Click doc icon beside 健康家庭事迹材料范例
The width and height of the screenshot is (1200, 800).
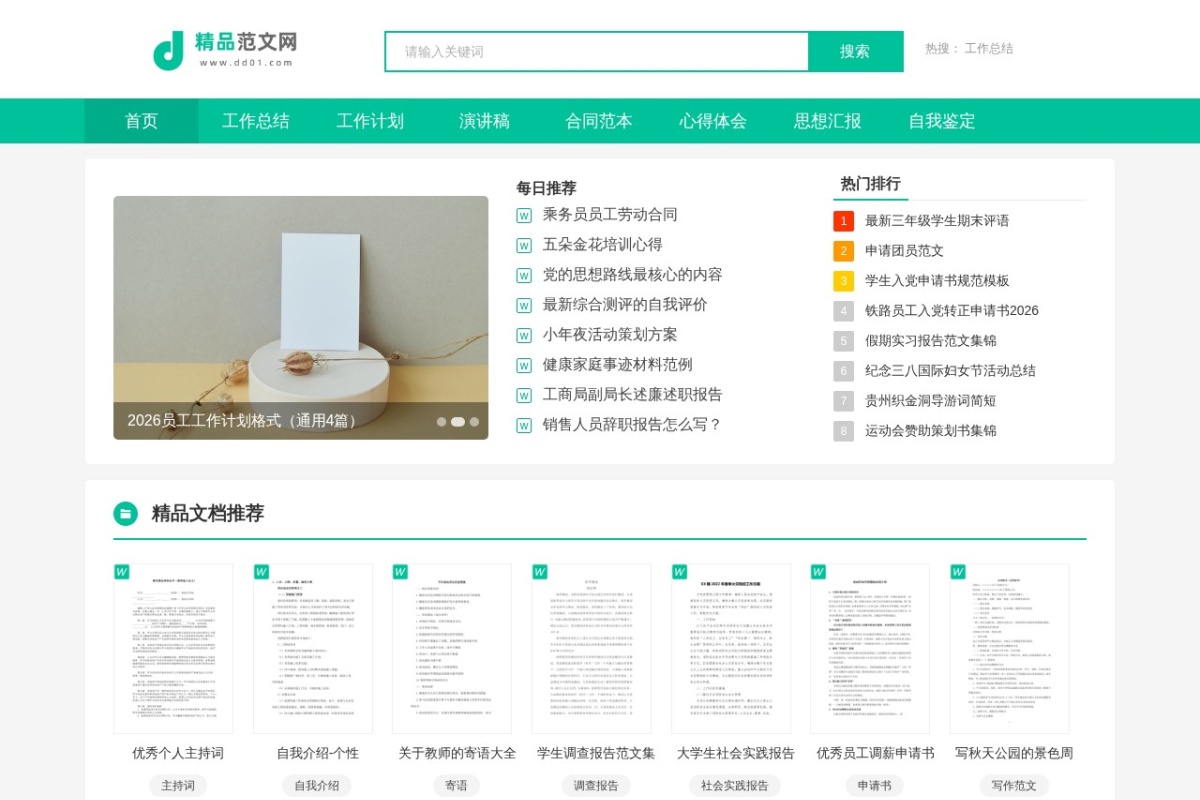pyautogui.click(x=524, y=365)
